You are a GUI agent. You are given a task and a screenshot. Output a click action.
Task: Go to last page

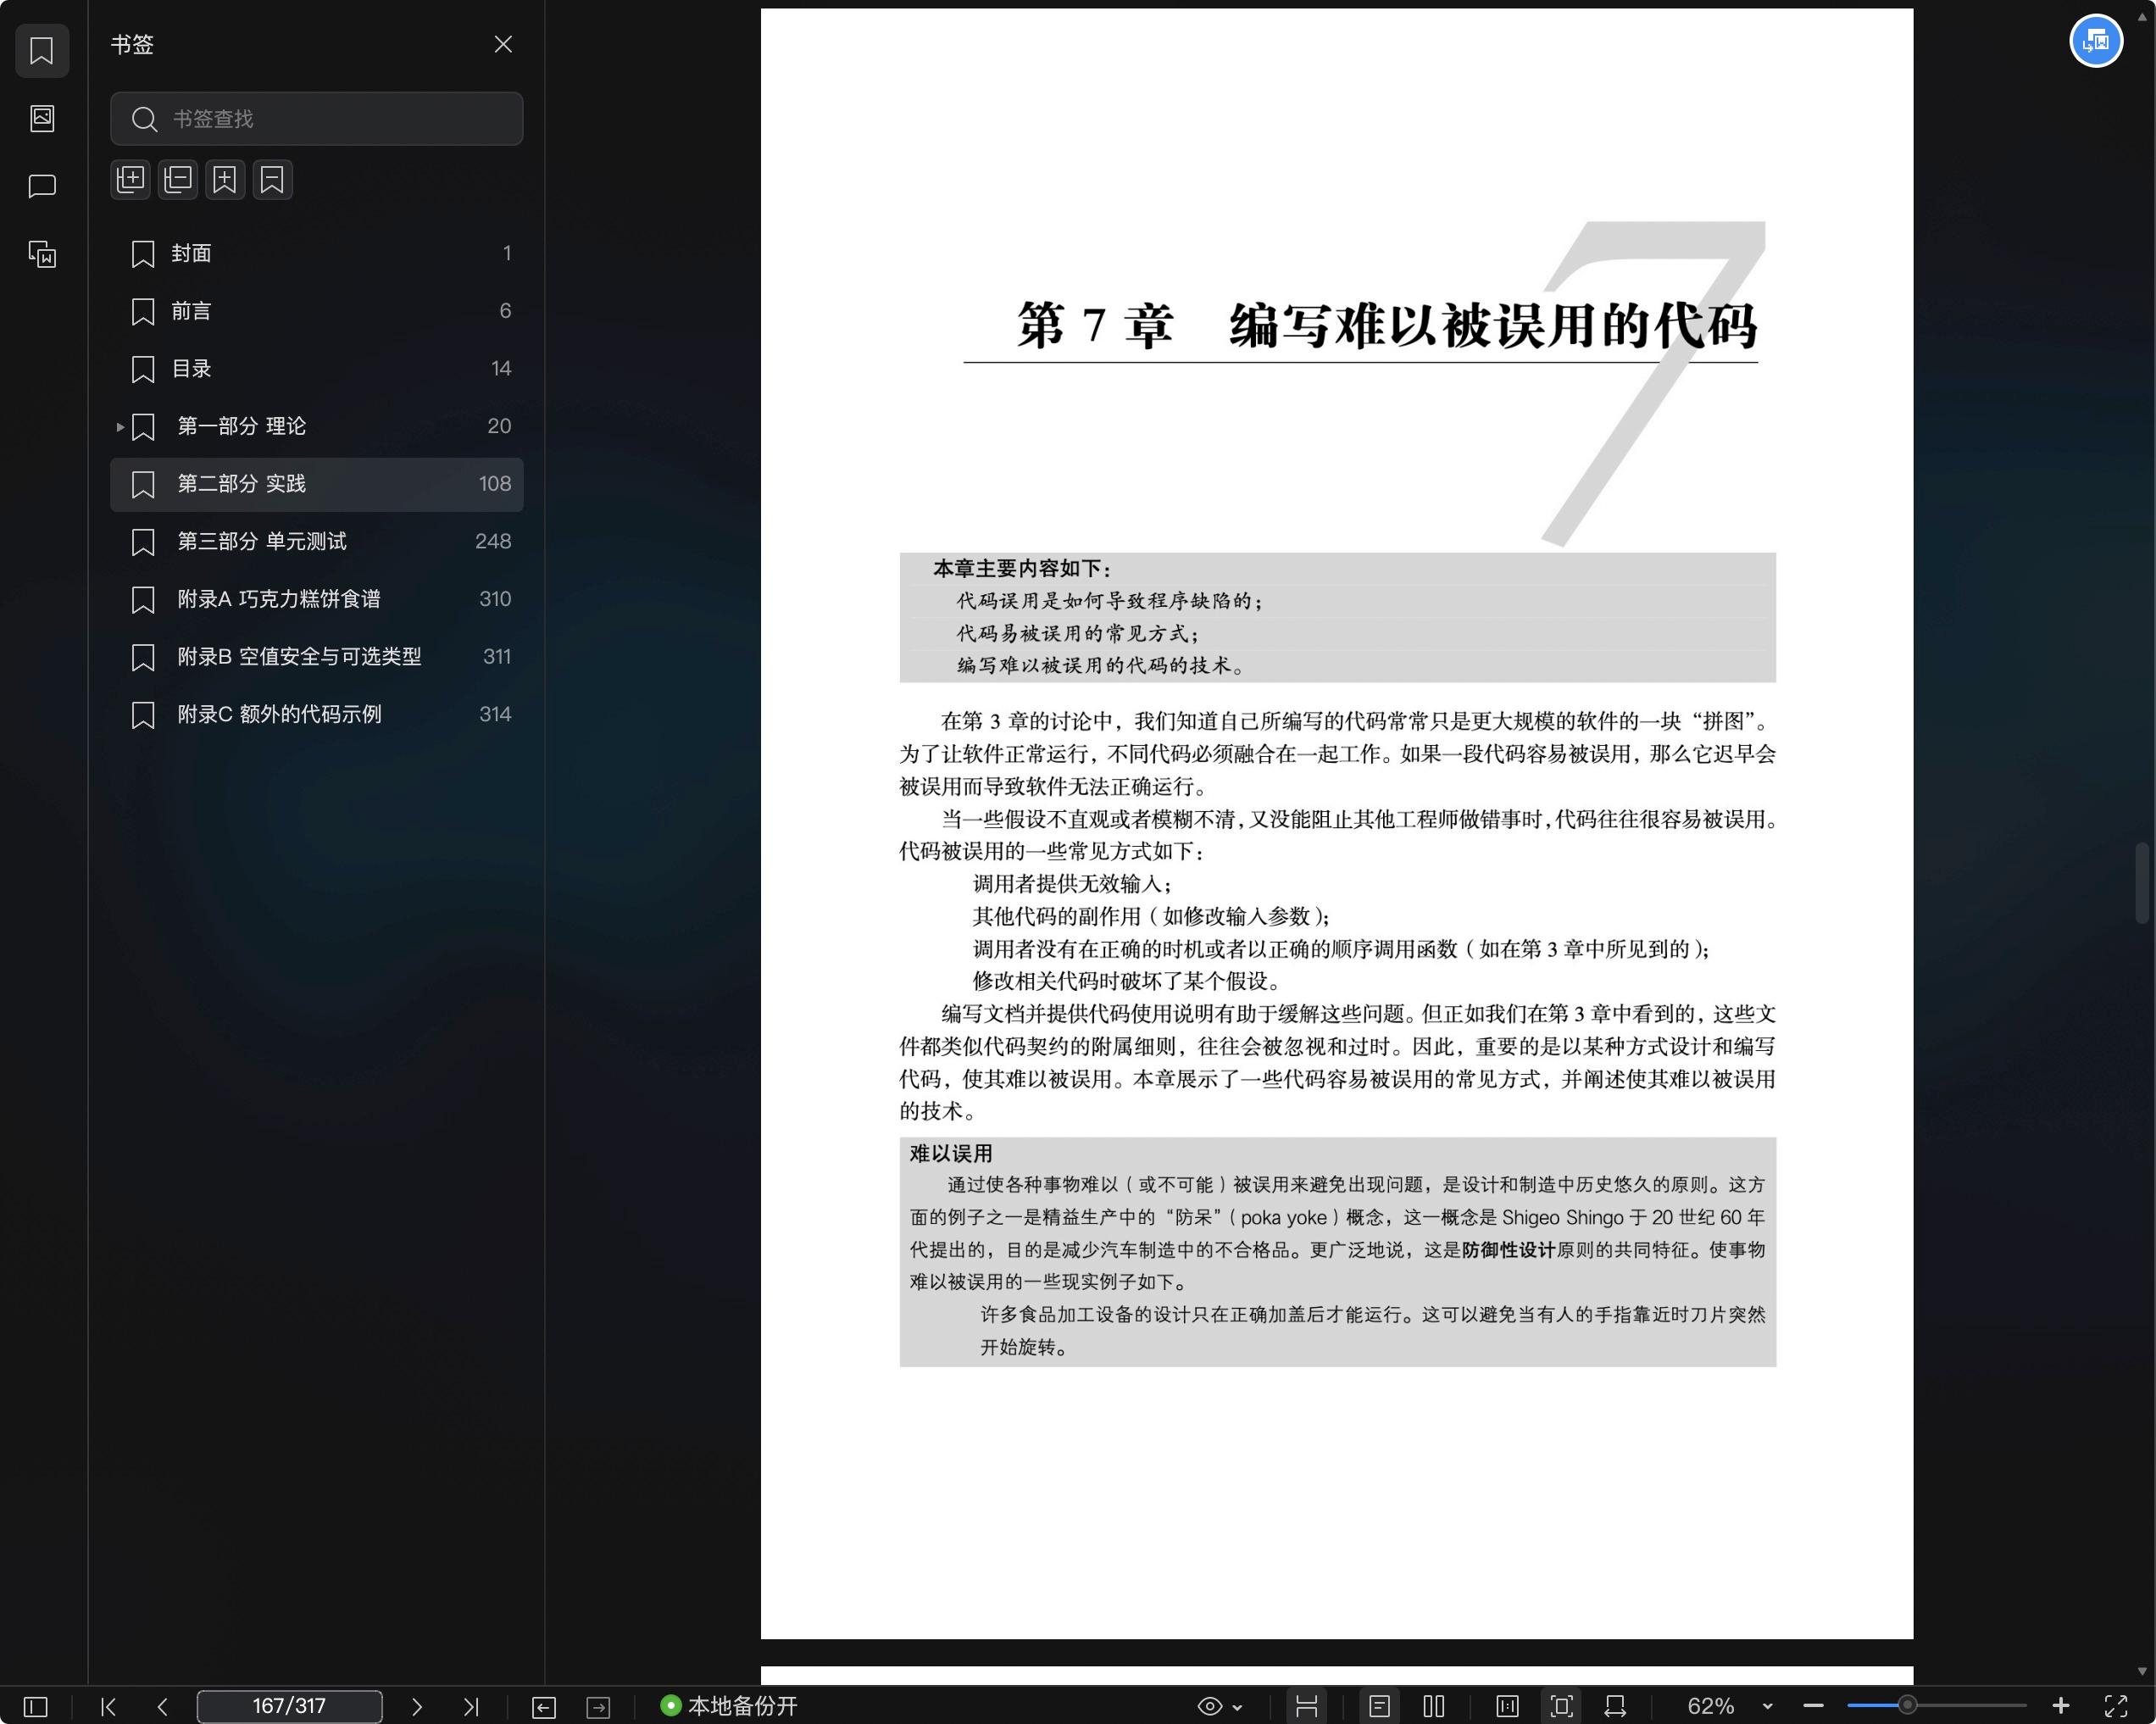coord(471,1706)
